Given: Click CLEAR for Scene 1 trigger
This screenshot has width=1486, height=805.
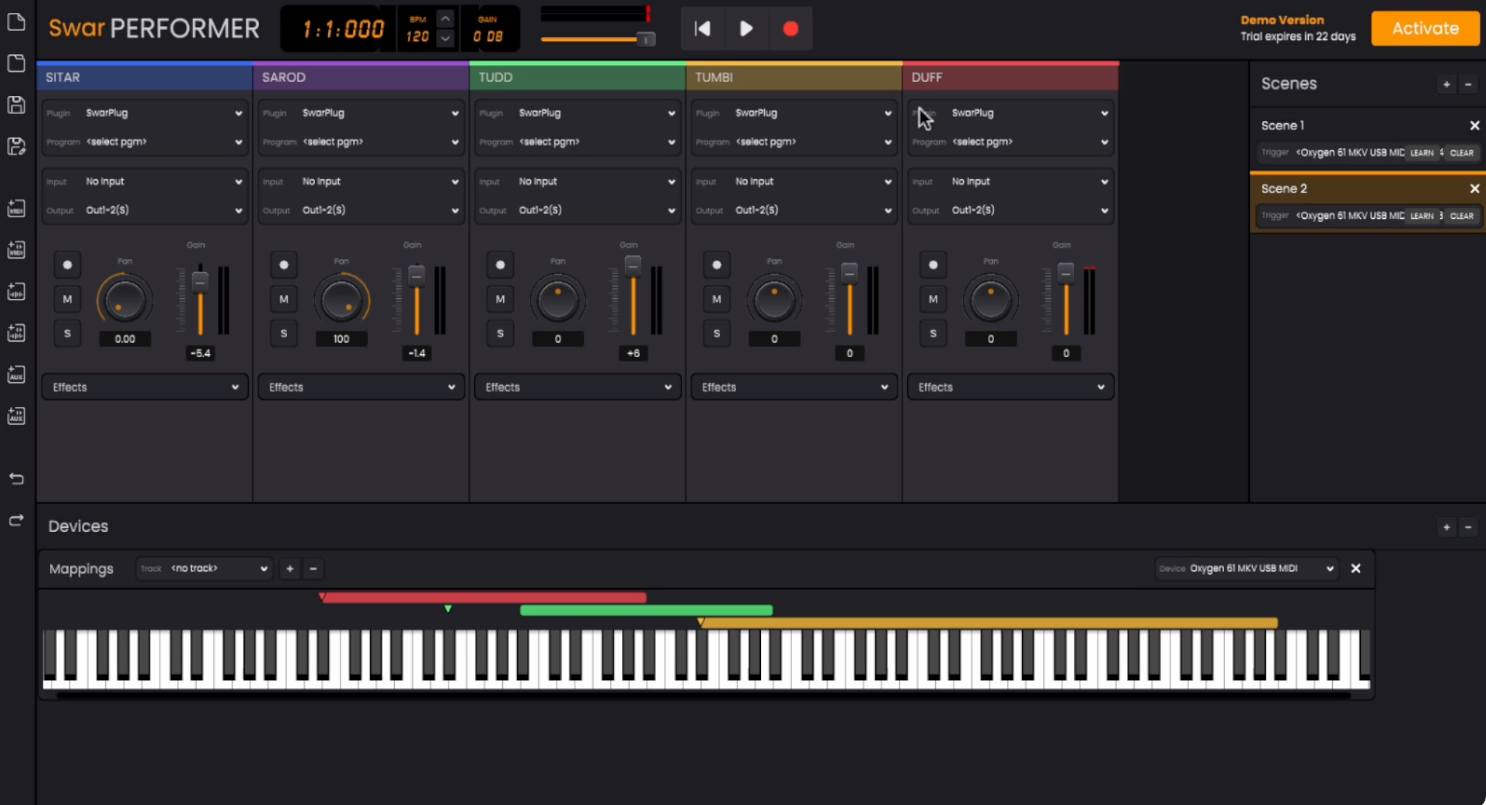Looking at the screenshot, I should pos(1461,153).
